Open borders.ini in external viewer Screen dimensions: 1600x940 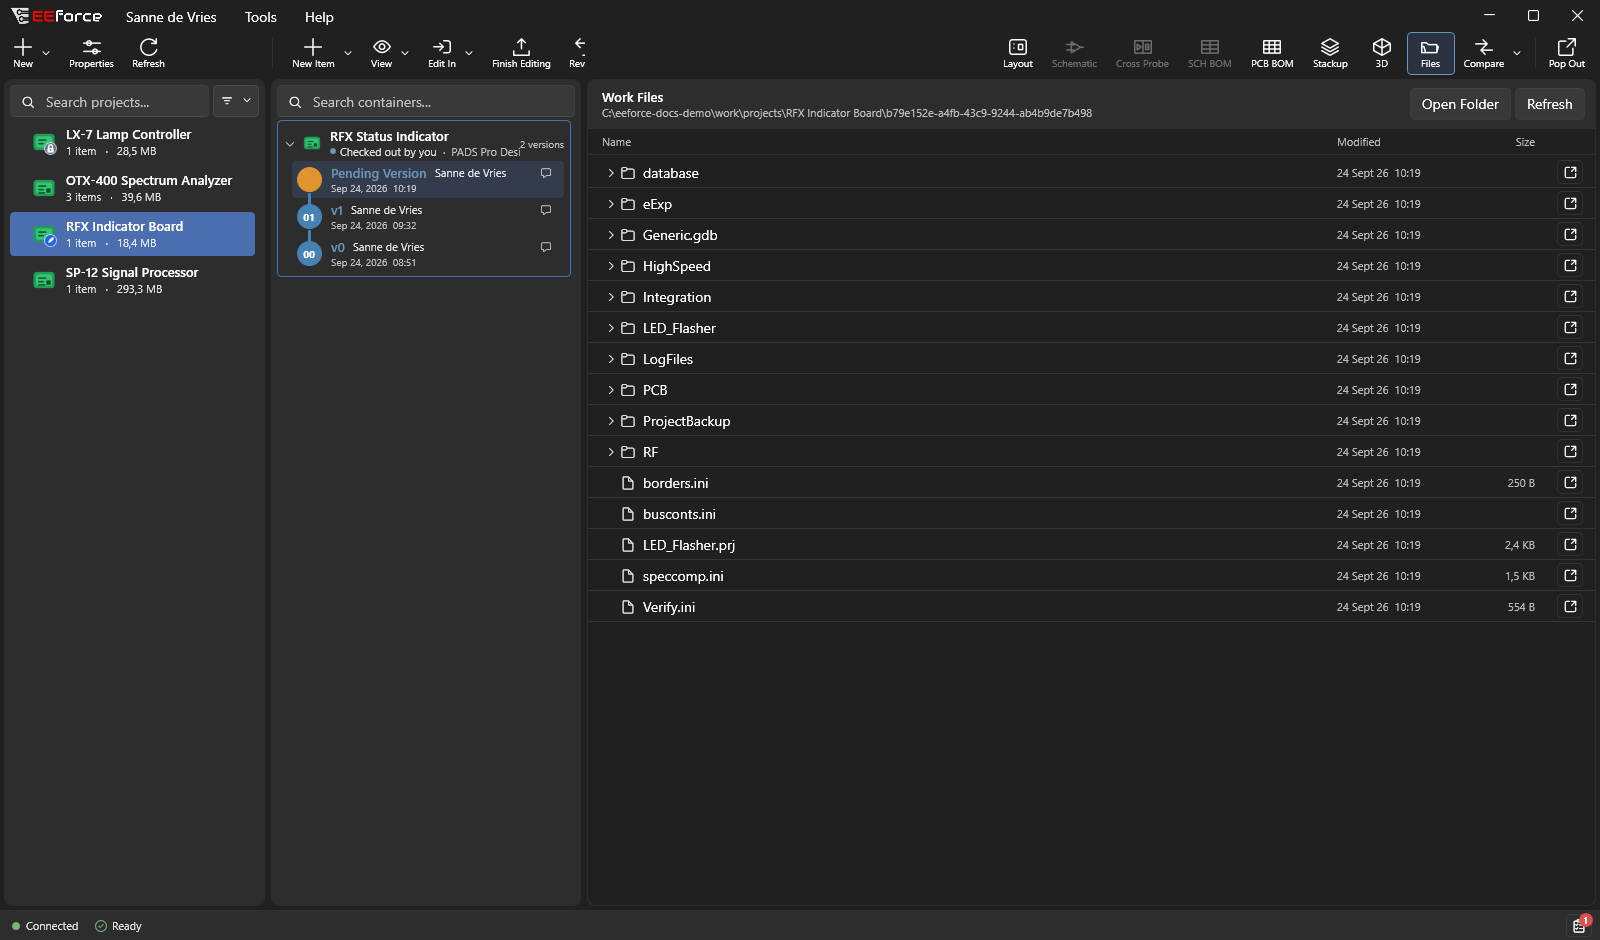1571,483
